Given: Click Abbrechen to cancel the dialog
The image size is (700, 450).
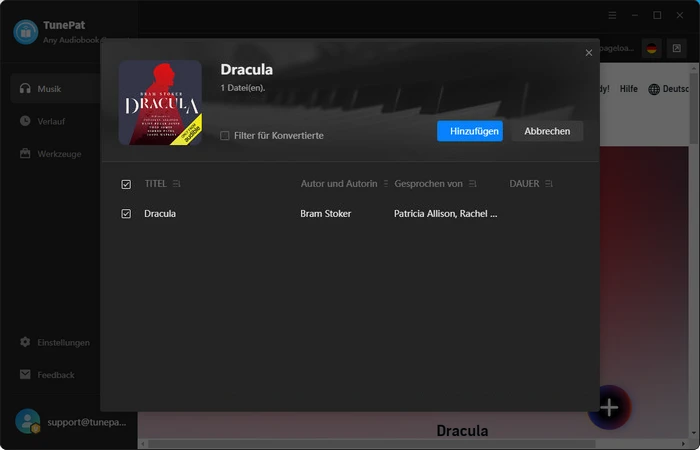Looking at the screenshot, I should (547, 131).
